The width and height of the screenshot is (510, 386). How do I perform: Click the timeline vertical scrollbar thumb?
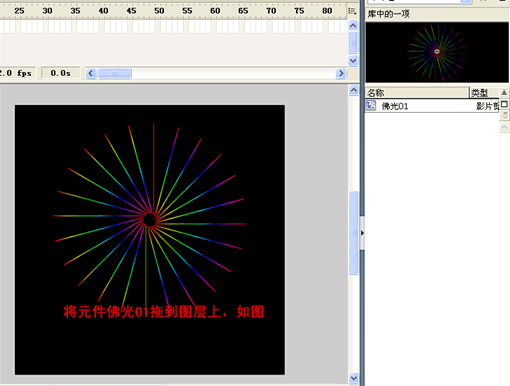click(x=353, y=42)
